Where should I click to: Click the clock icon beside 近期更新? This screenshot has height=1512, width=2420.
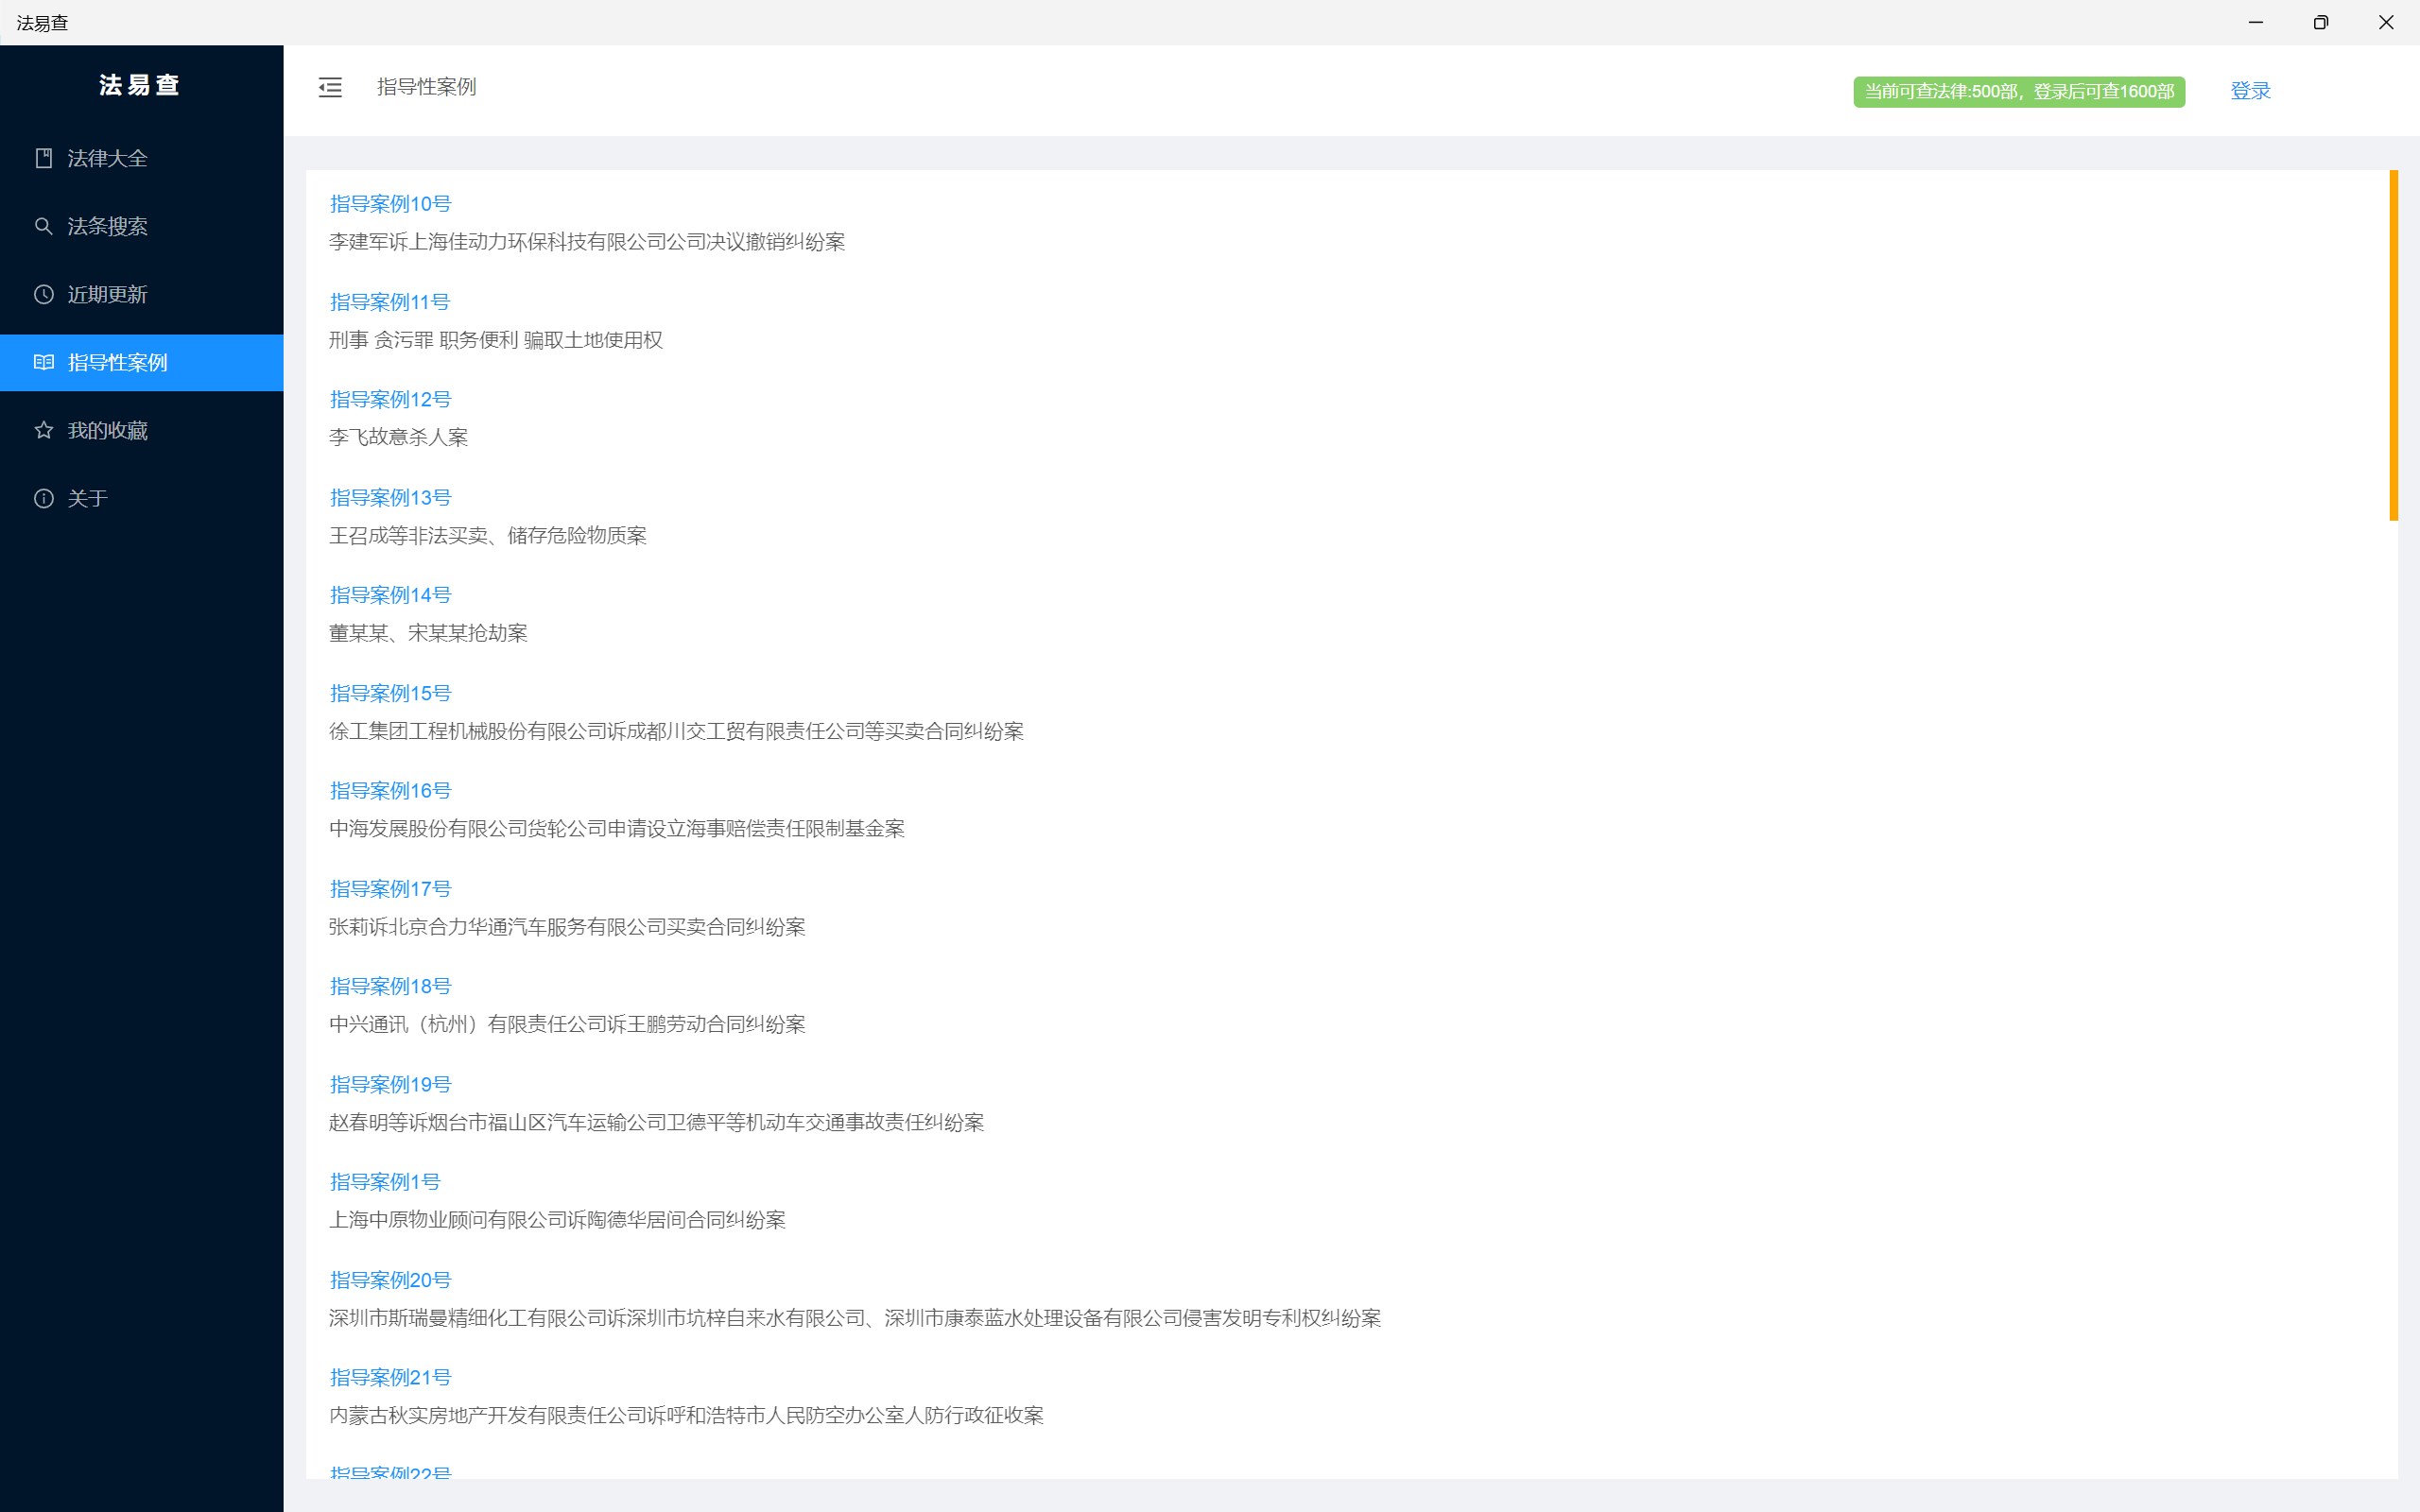pyautogui.click(x=43, y=294)
